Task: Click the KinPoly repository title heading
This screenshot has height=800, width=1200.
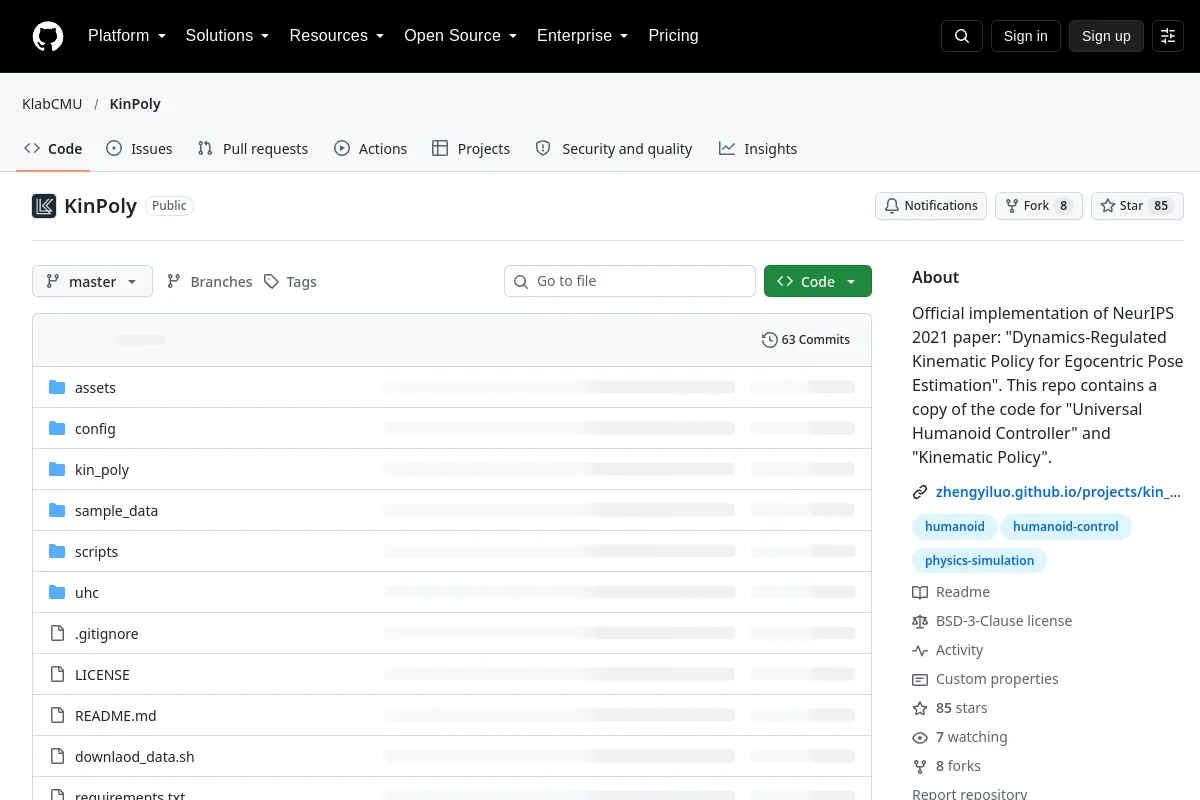Action: tap(100, 206)
